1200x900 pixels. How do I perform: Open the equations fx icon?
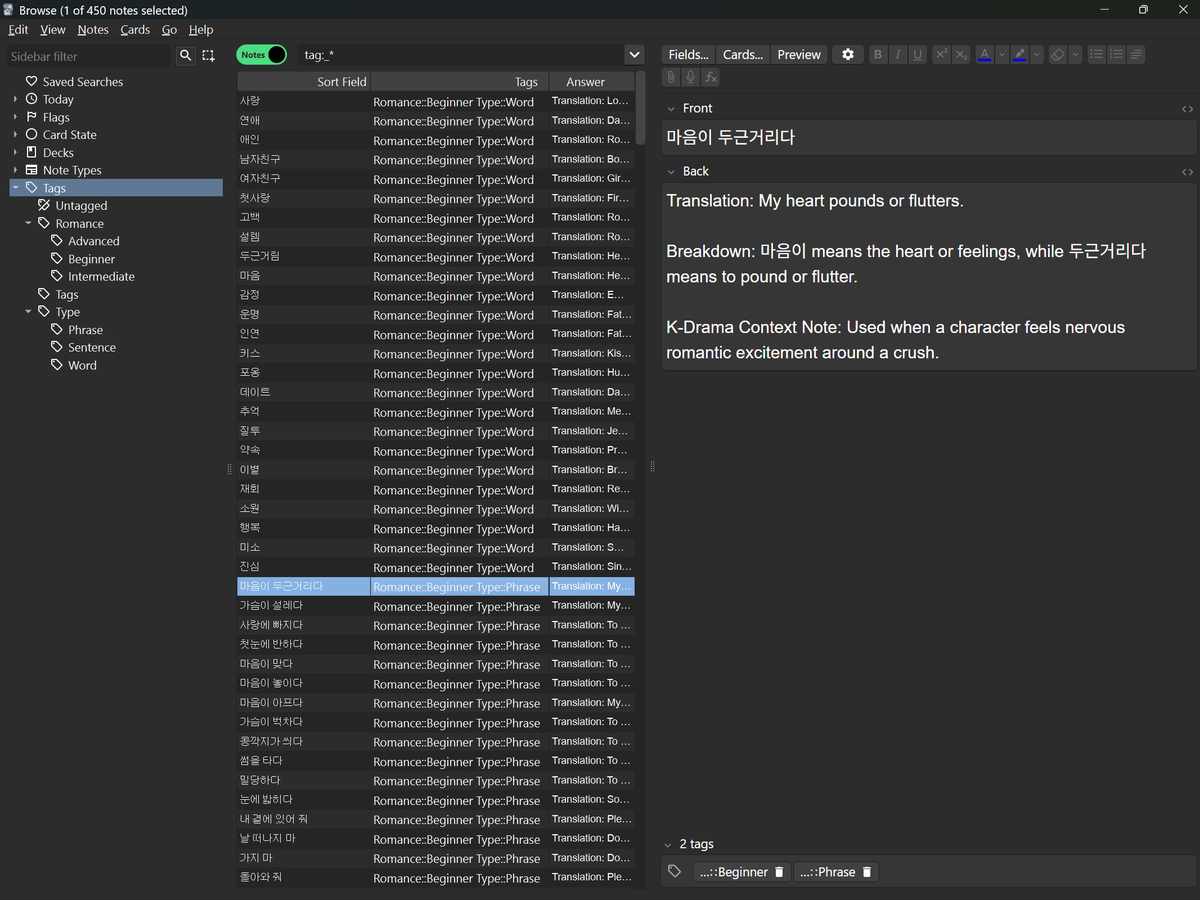point(711,77)
